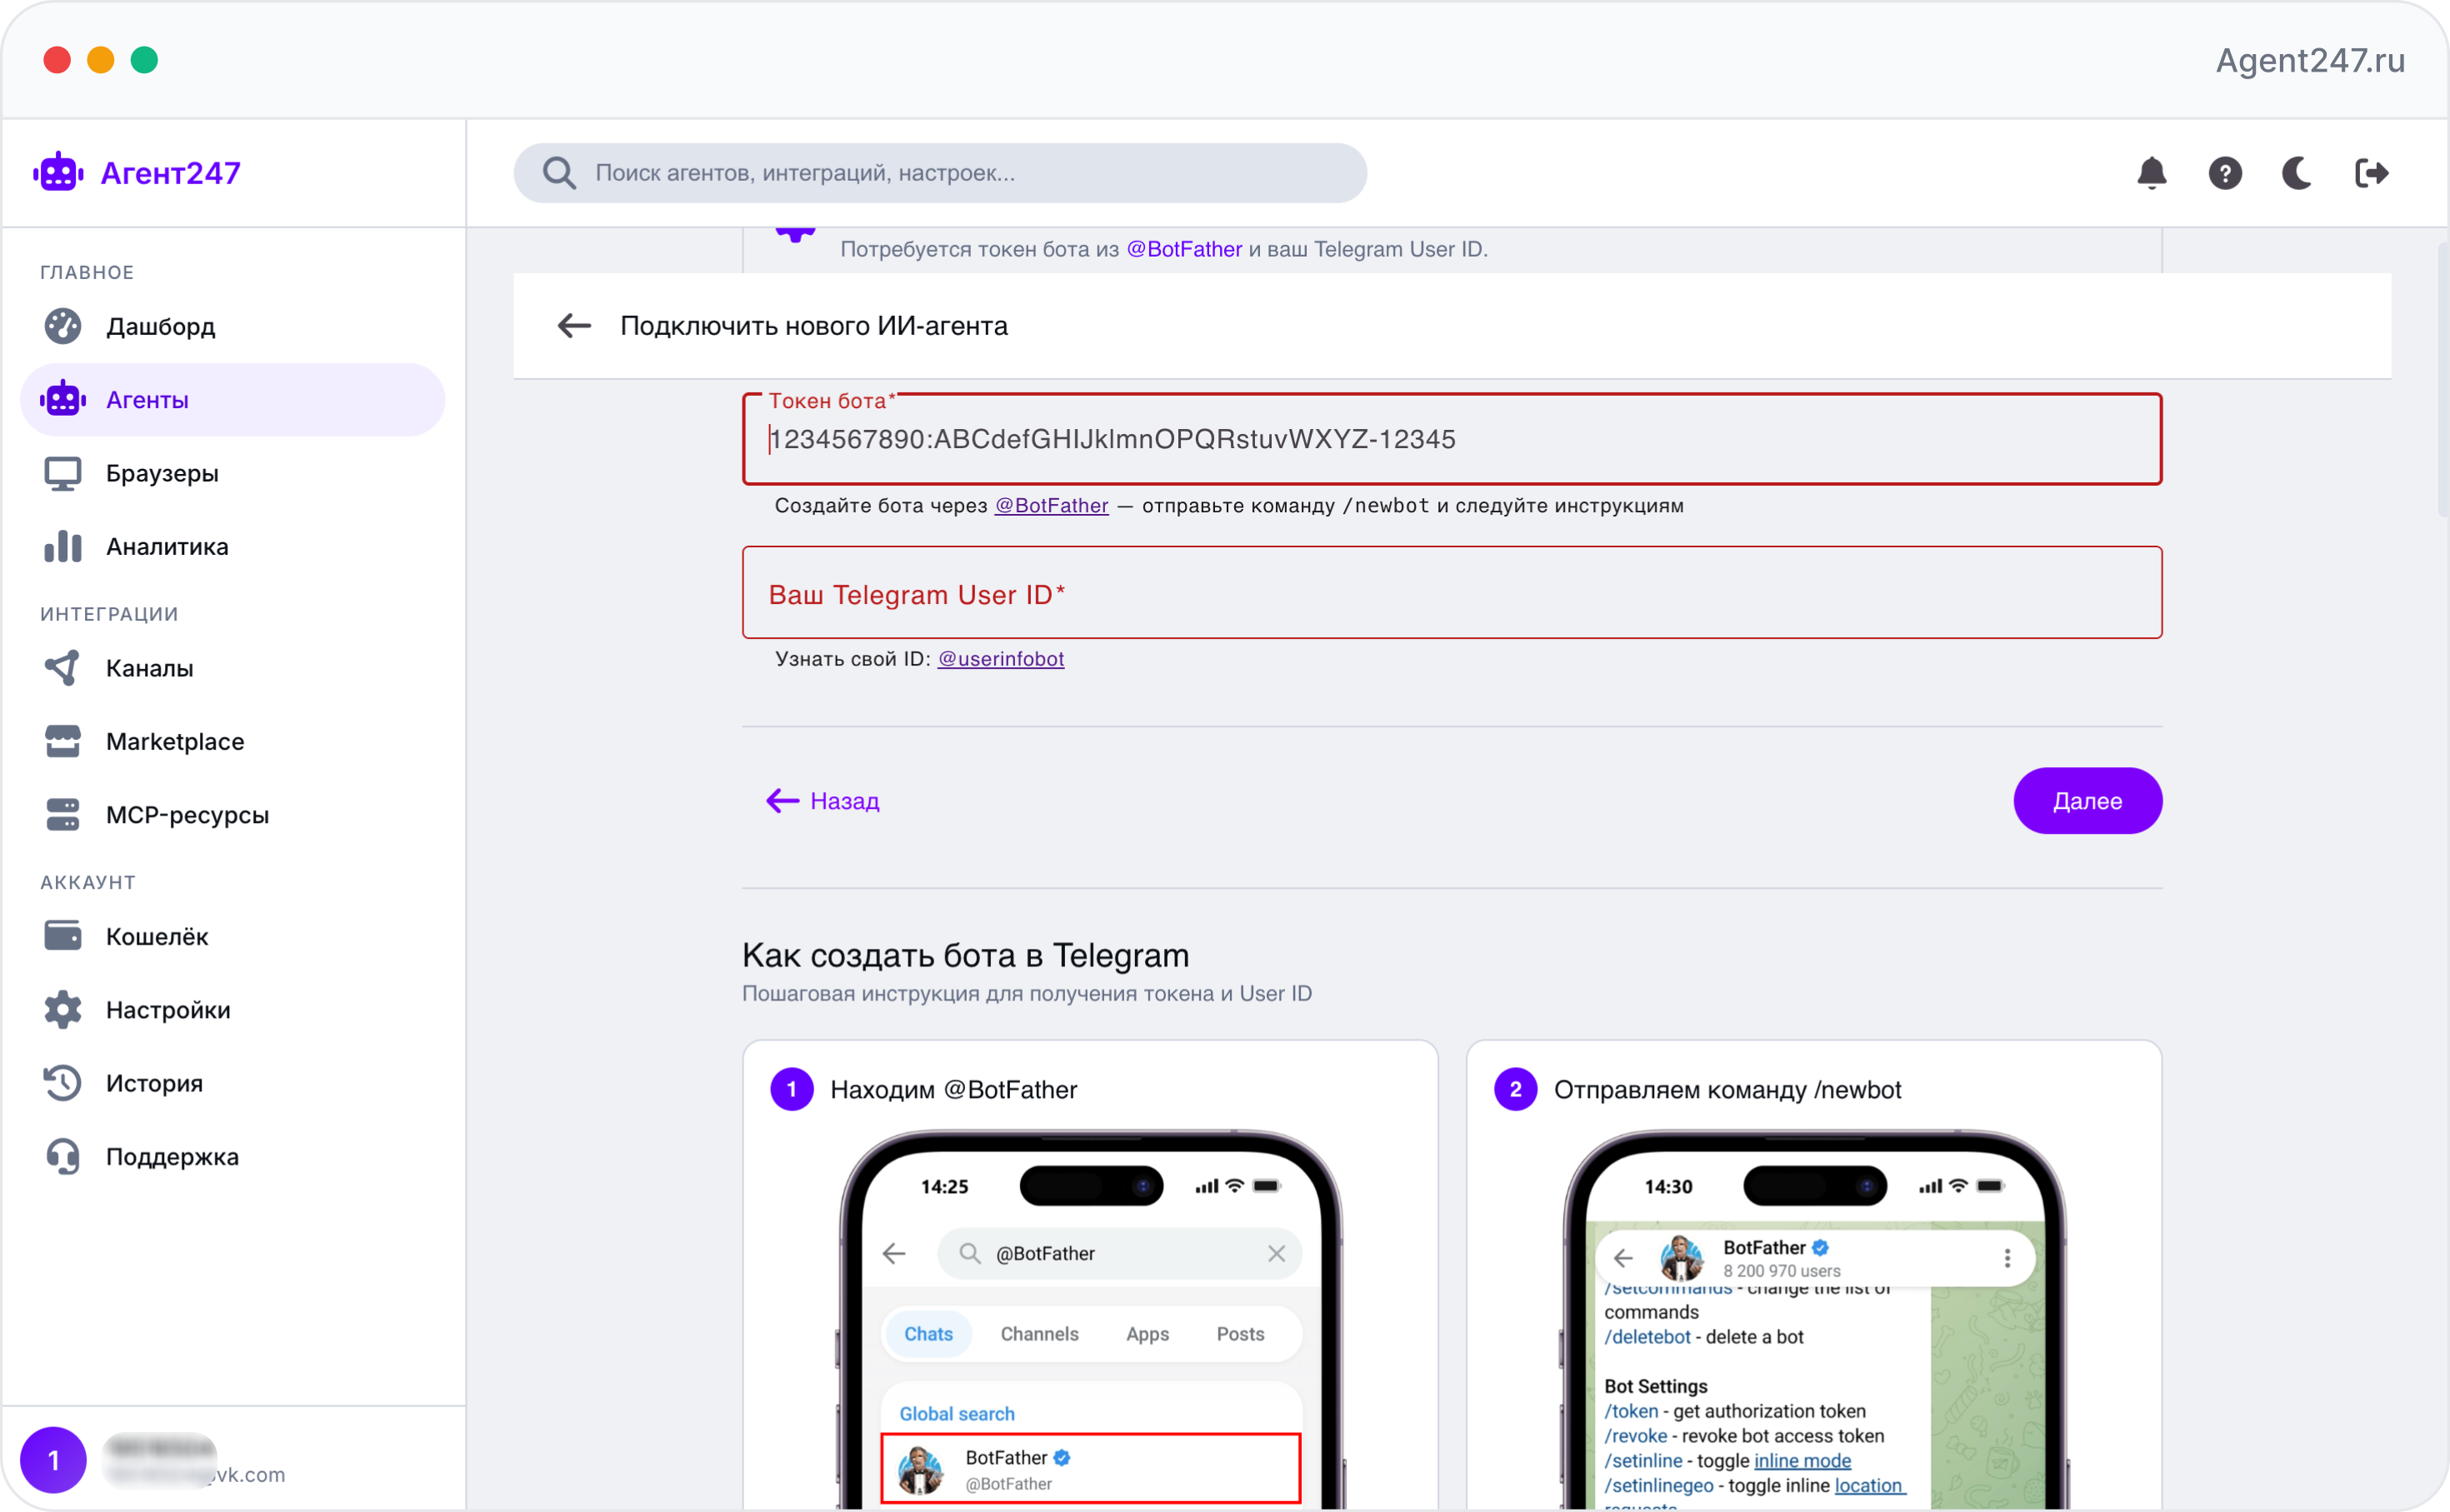The height and width of the screenshot is (1512, 2450).
Task: Open Кошелёк account page
Action: click(233, 936)
